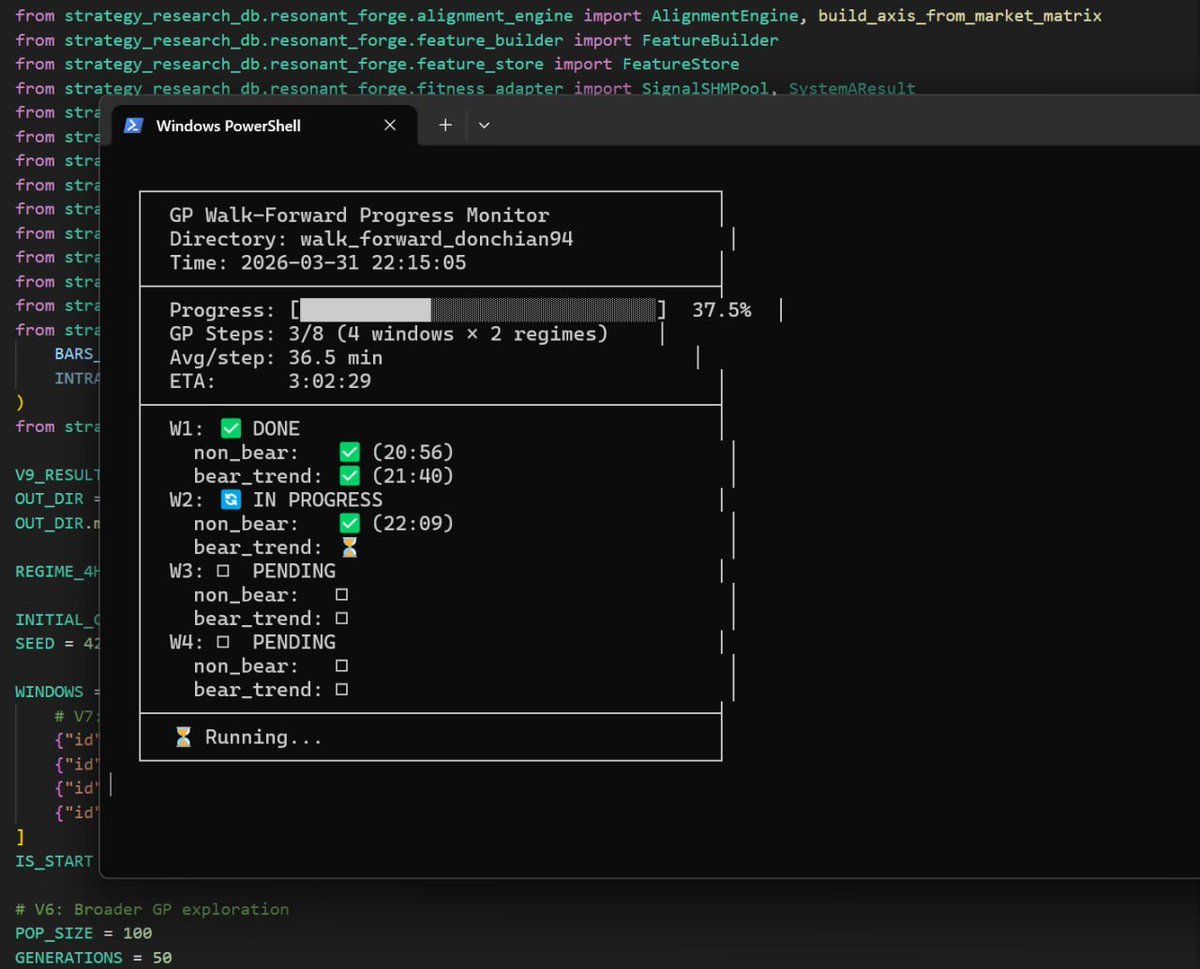Screen dimensions: 1200x969
Task: Click the 'GP Walk-Forward Progress Monitor' title
Action: click(360, 215)
